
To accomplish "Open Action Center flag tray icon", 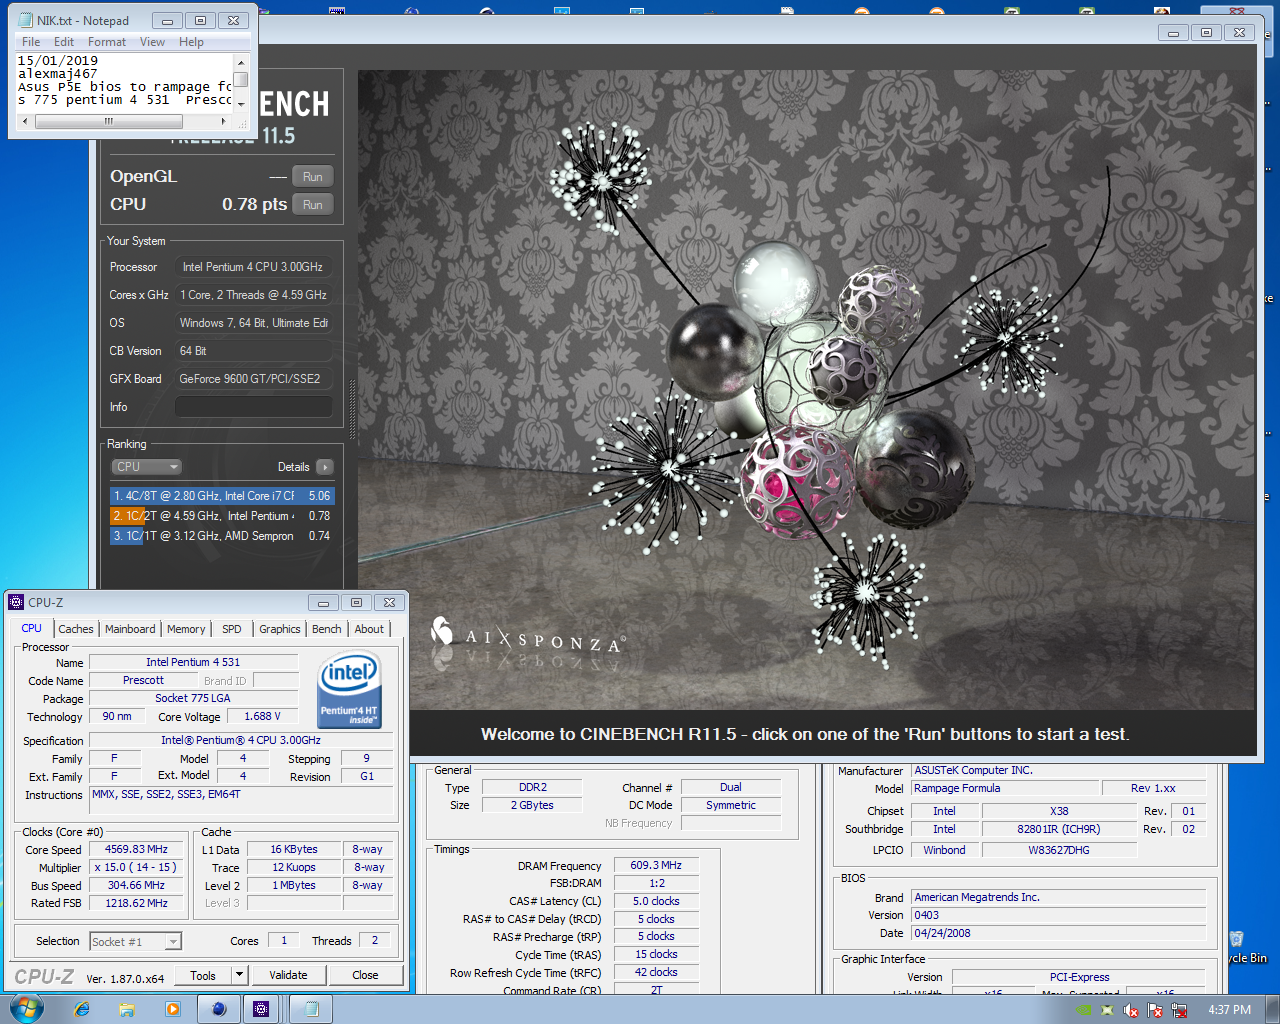I will 1155,1010.
